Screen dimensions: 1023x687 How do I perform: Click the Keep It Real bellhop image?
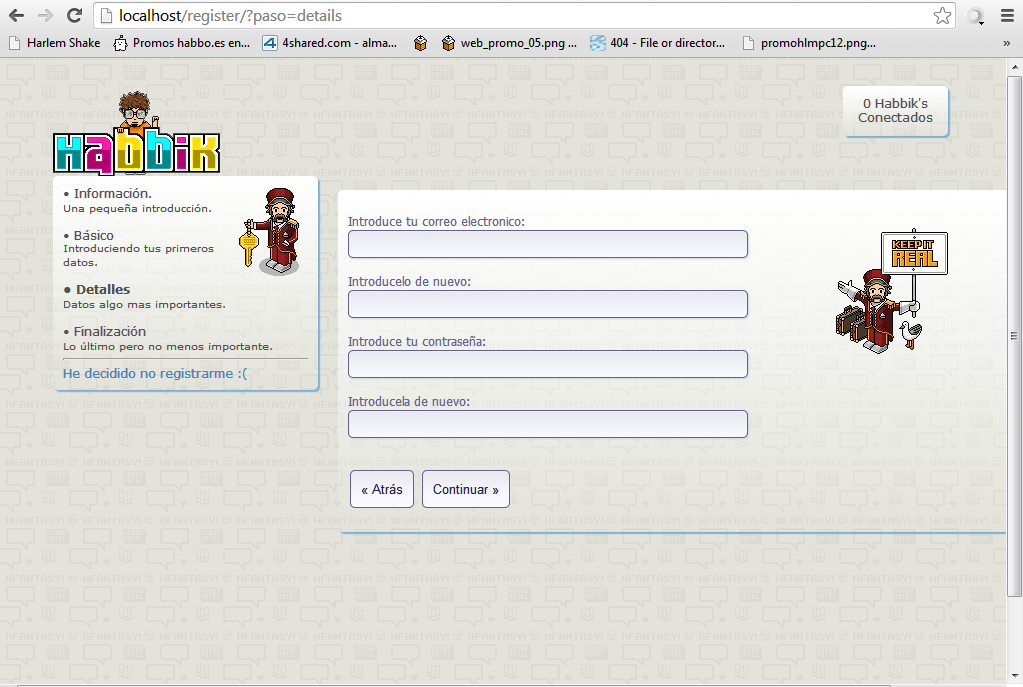[x=891, y=290]
